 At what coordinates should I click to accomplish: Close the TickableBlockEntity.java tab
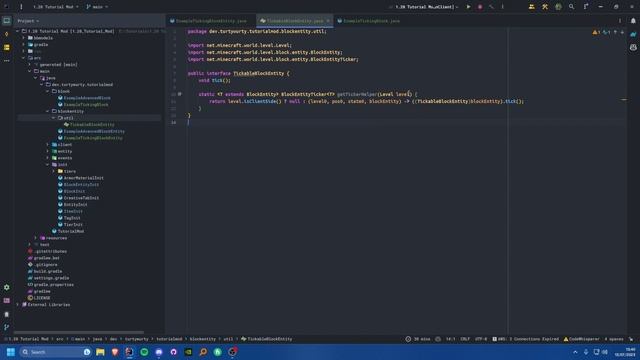[328, 21]
